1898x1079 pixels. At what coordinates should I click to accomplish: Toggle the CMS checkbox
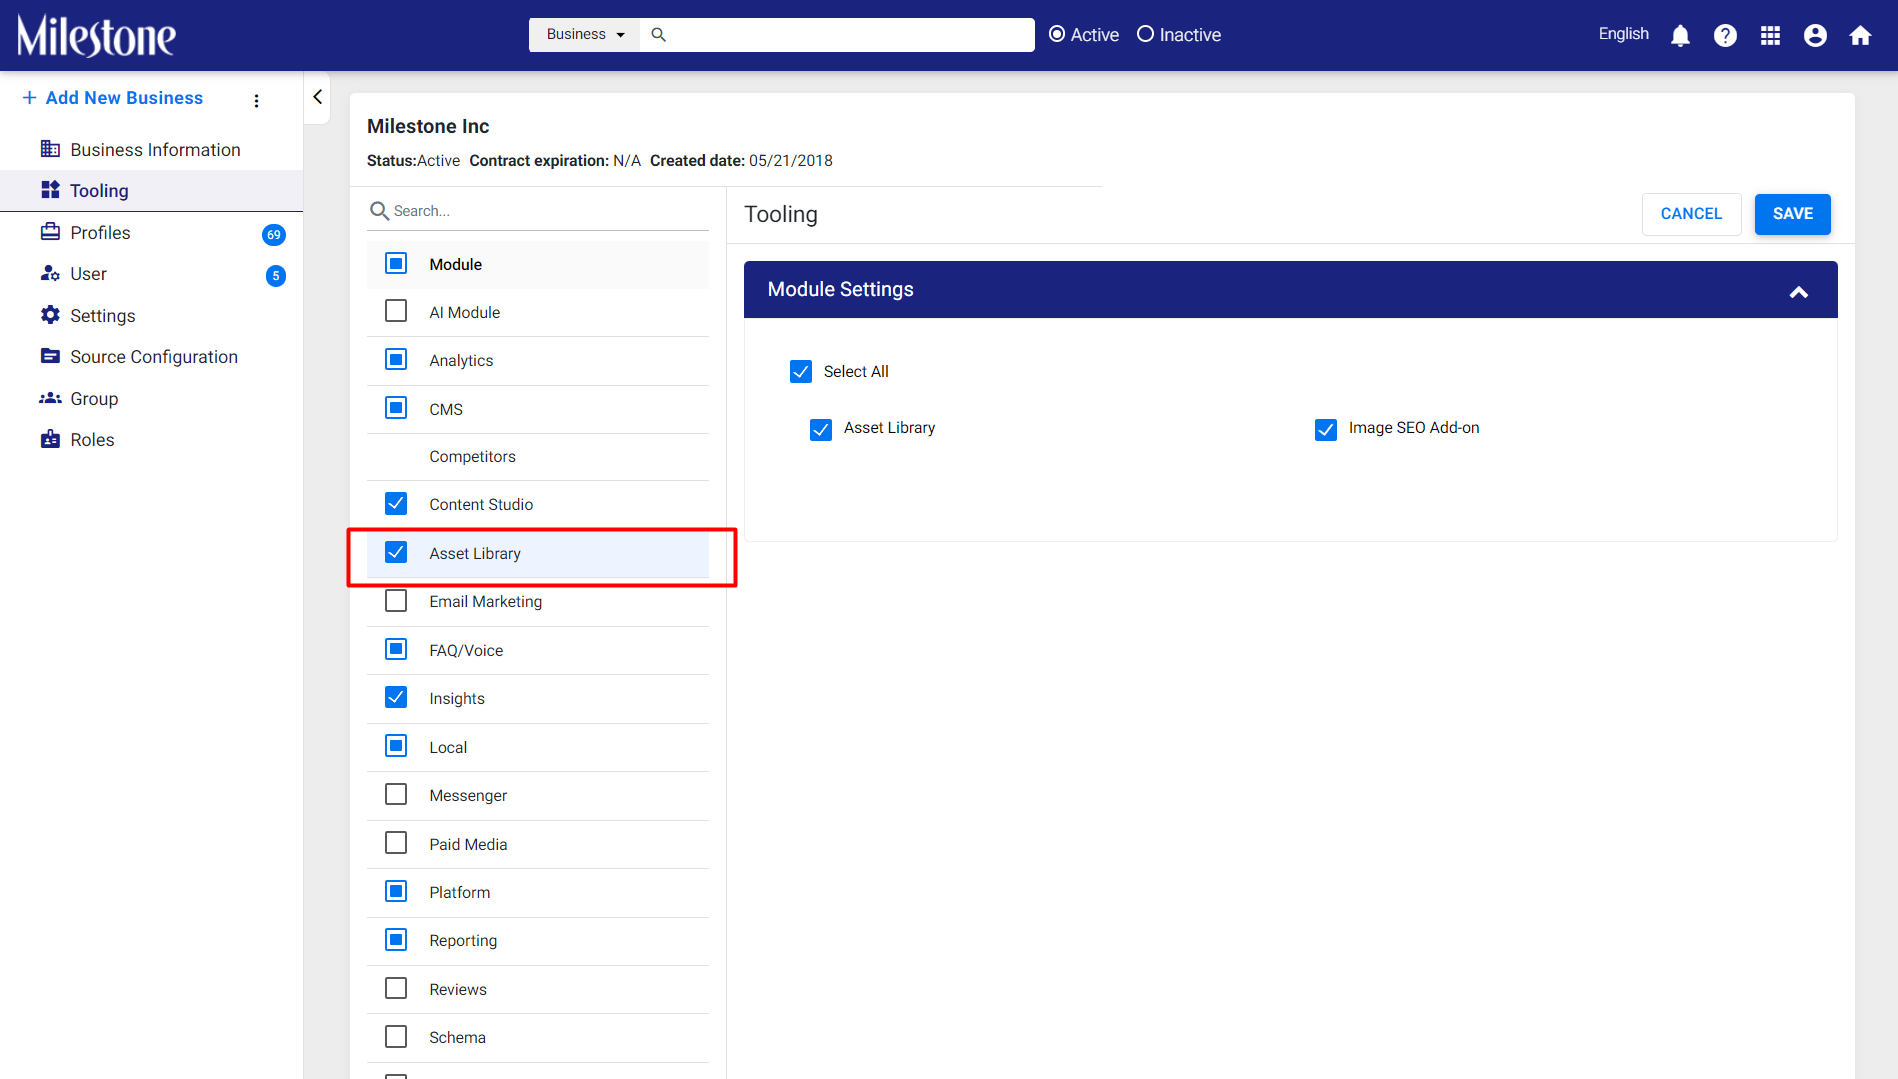(396, 408)
